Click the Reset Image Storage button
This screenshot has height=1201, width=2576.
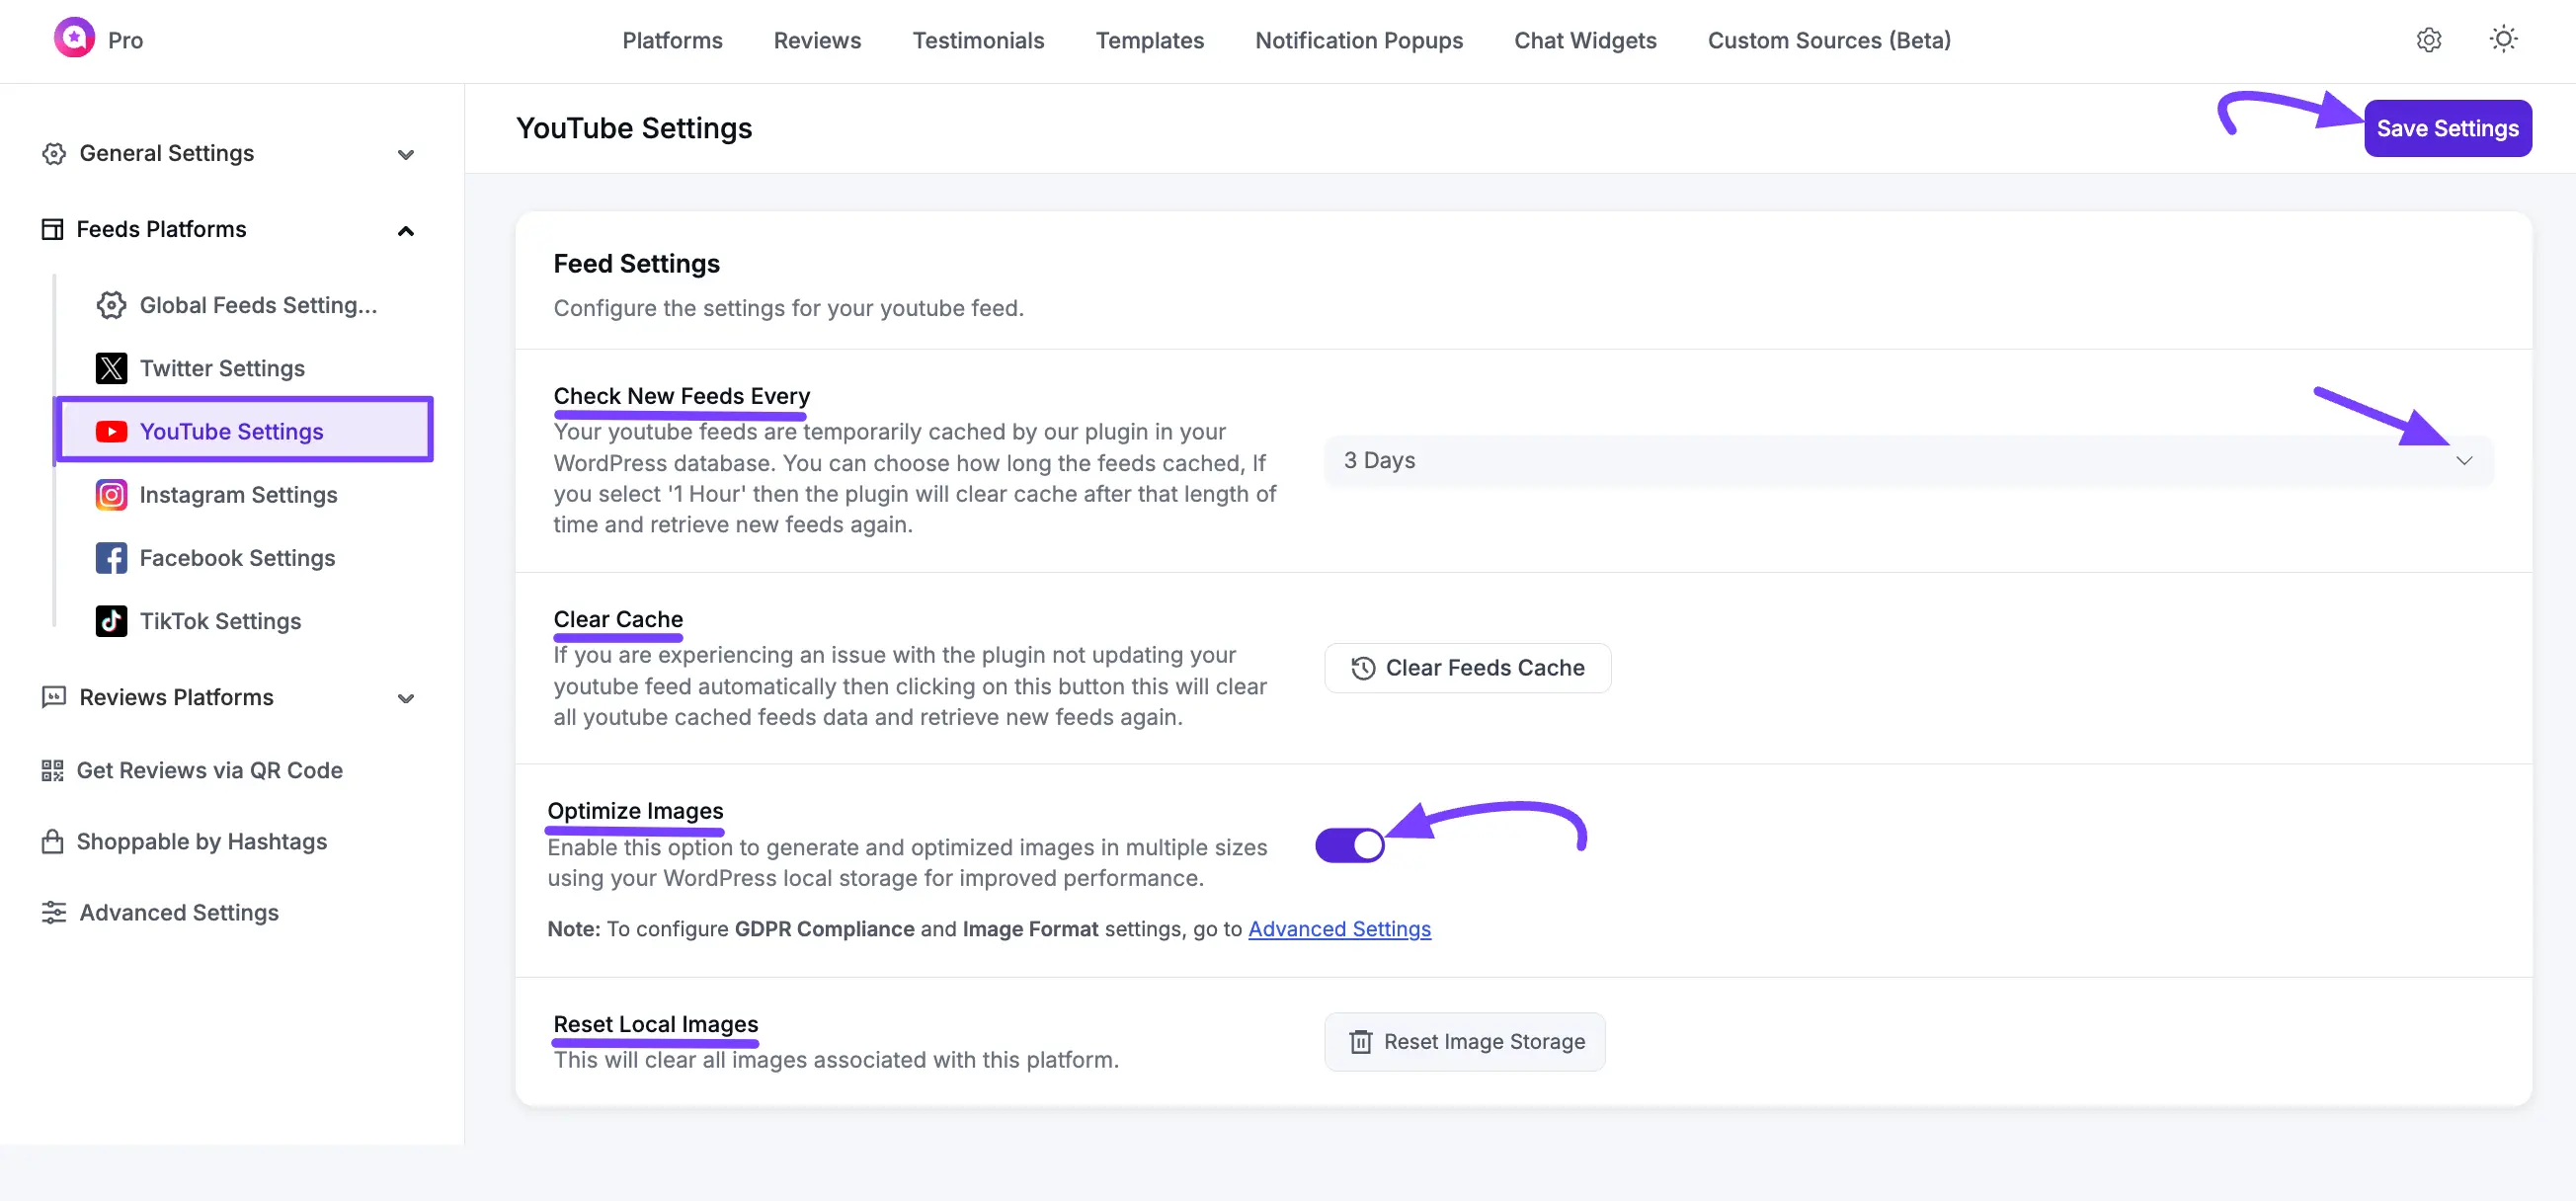point(1465,1042)
